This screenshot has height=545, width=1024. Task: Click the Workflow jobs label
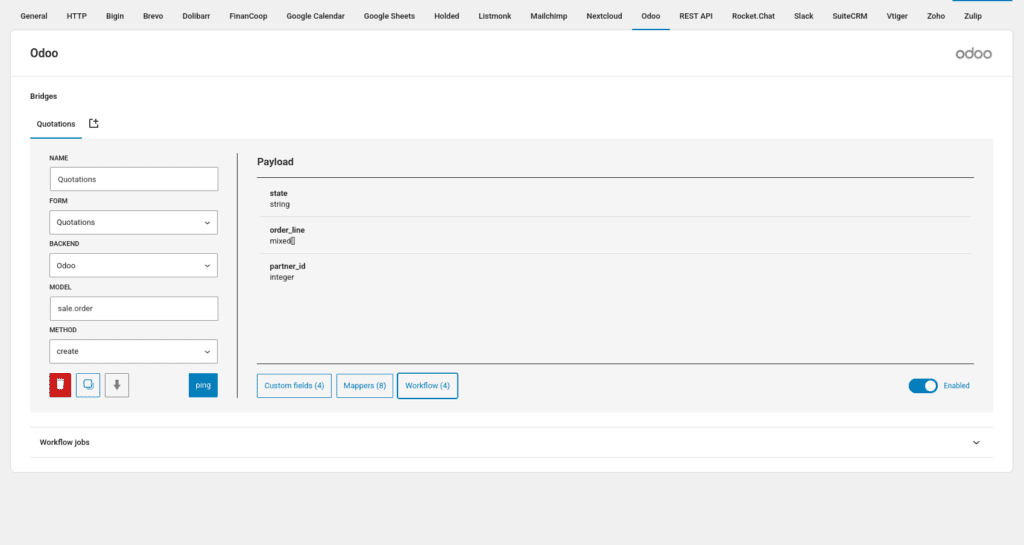tap(65, 443)
